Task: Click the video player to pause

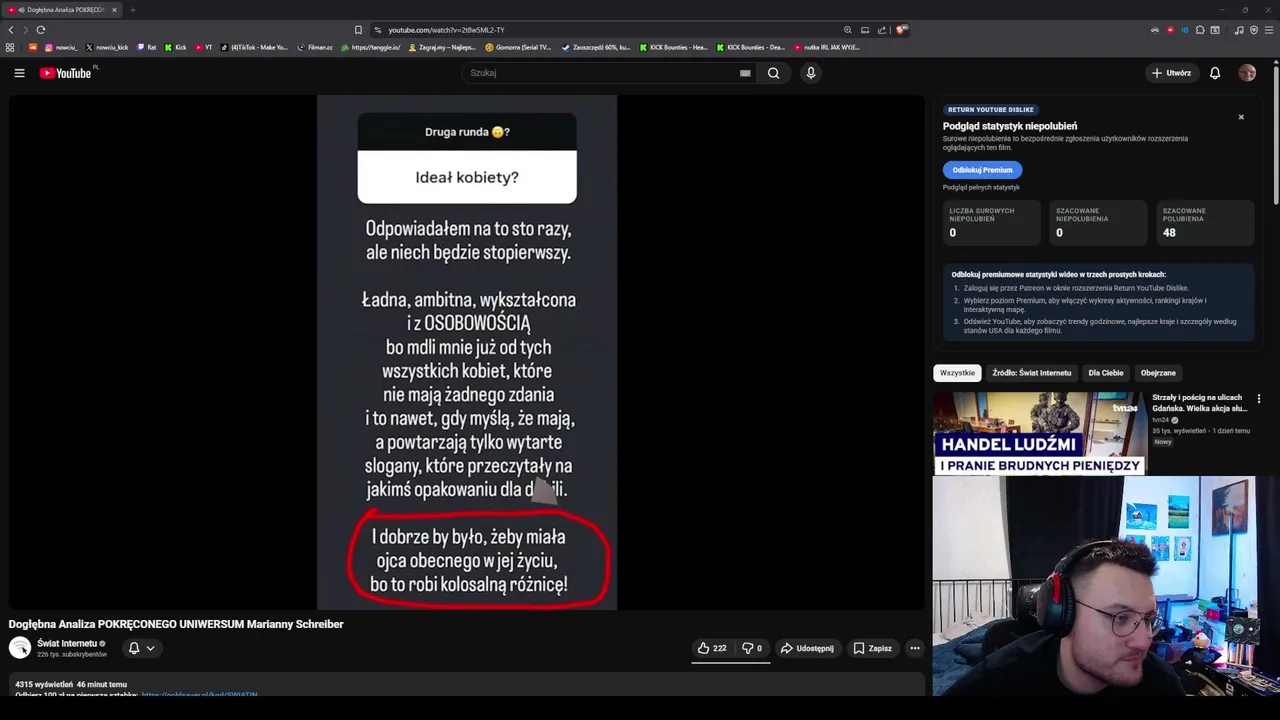Action: pos(467,352)
